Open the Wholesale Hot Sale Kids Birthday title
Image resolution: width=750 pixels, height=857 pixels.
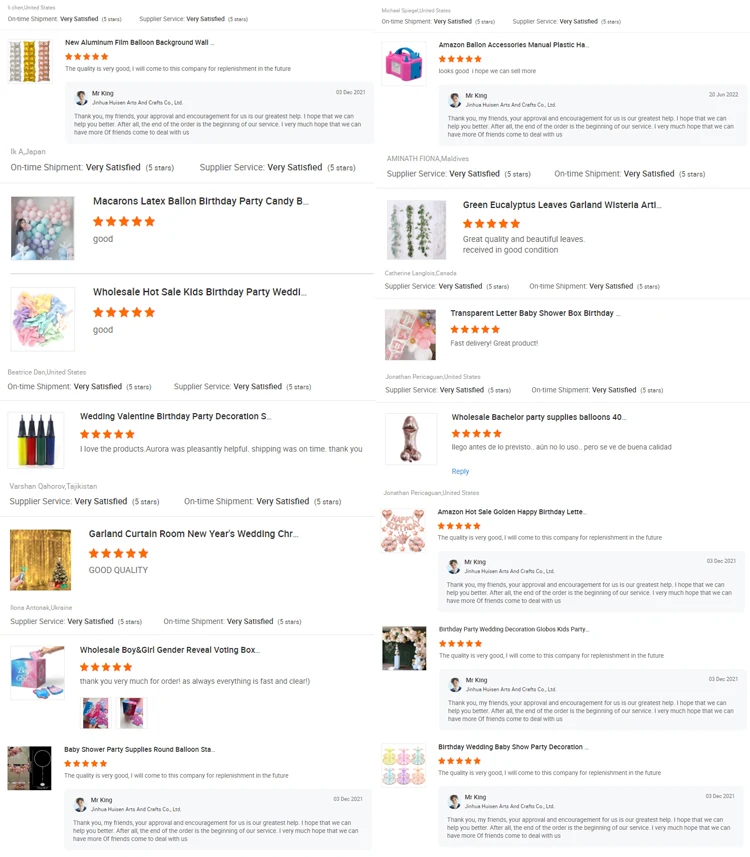[x=200, y=292]
